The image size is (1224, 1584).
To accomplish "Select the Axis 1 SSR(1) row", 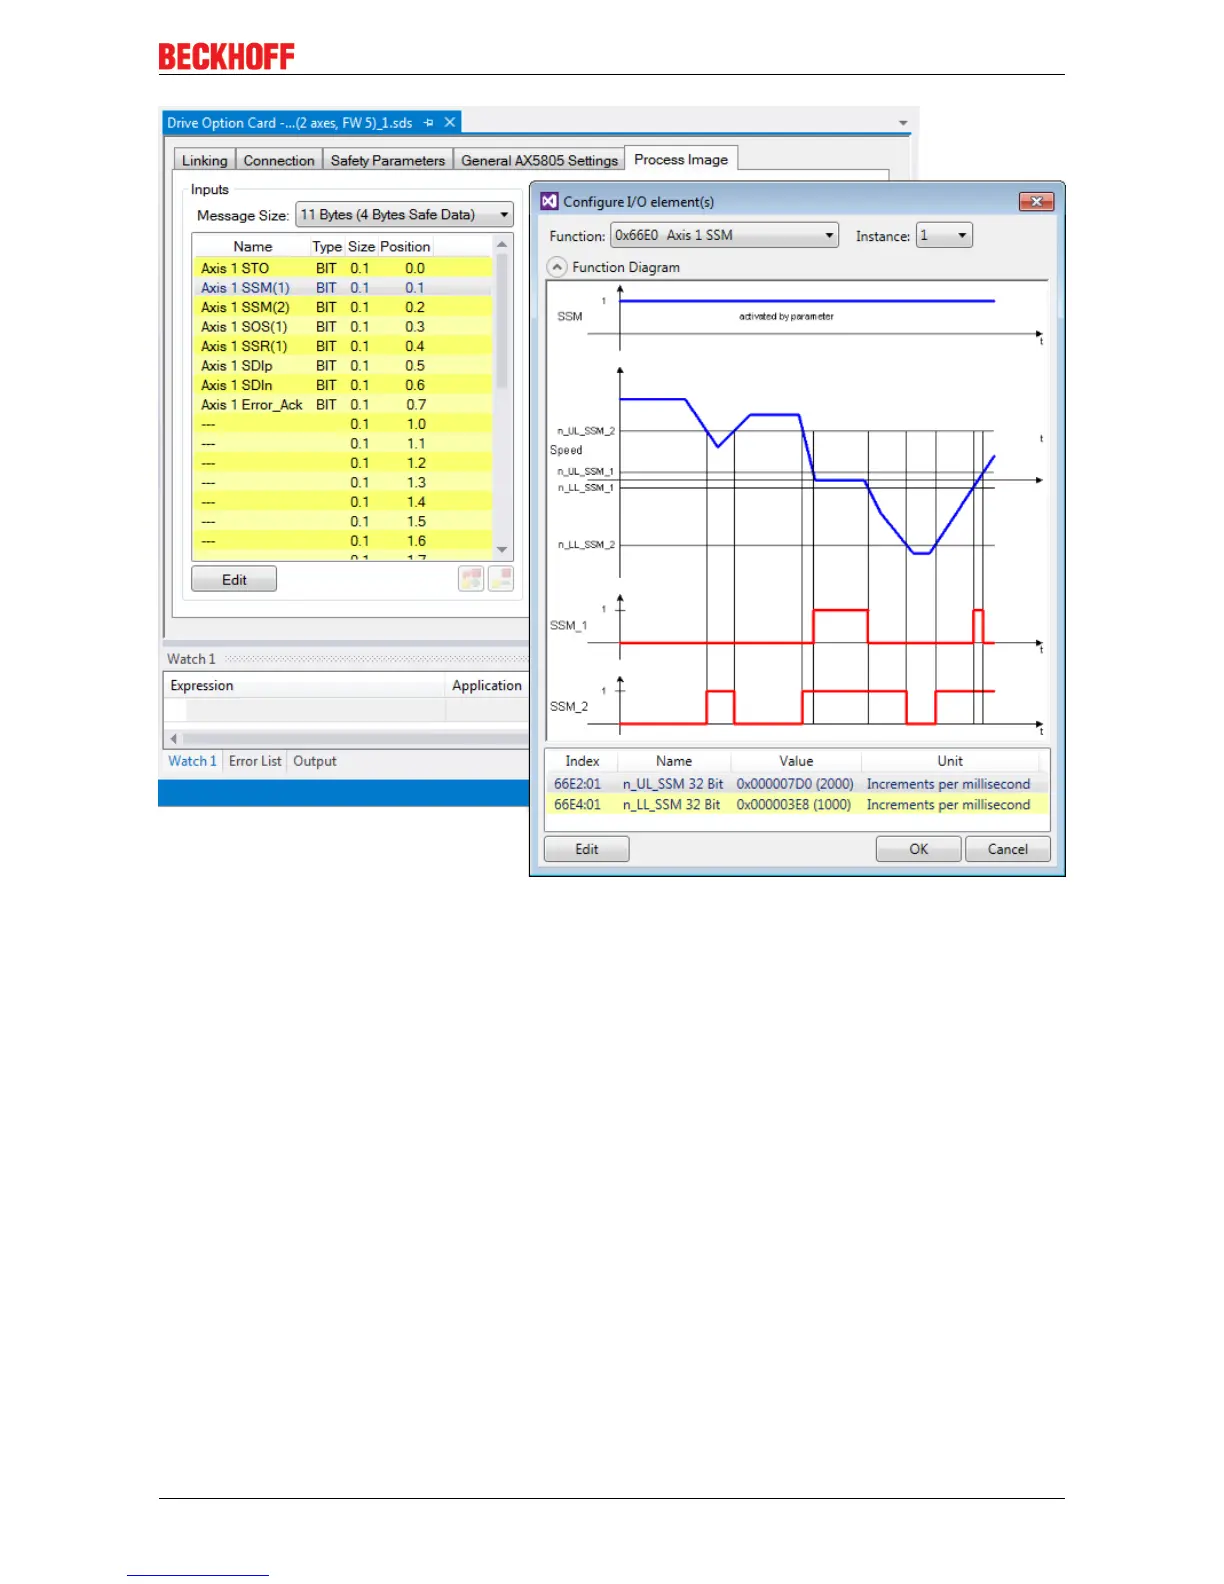I will 342,346.
